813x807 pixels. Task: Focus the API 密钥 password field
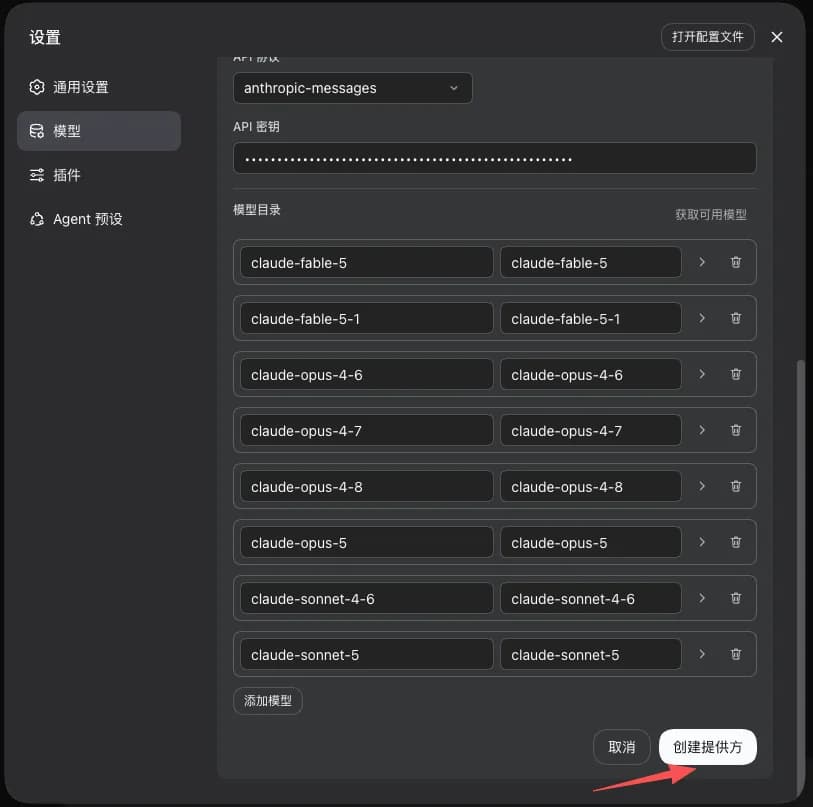pyautogui.click(x=495, y=158)
